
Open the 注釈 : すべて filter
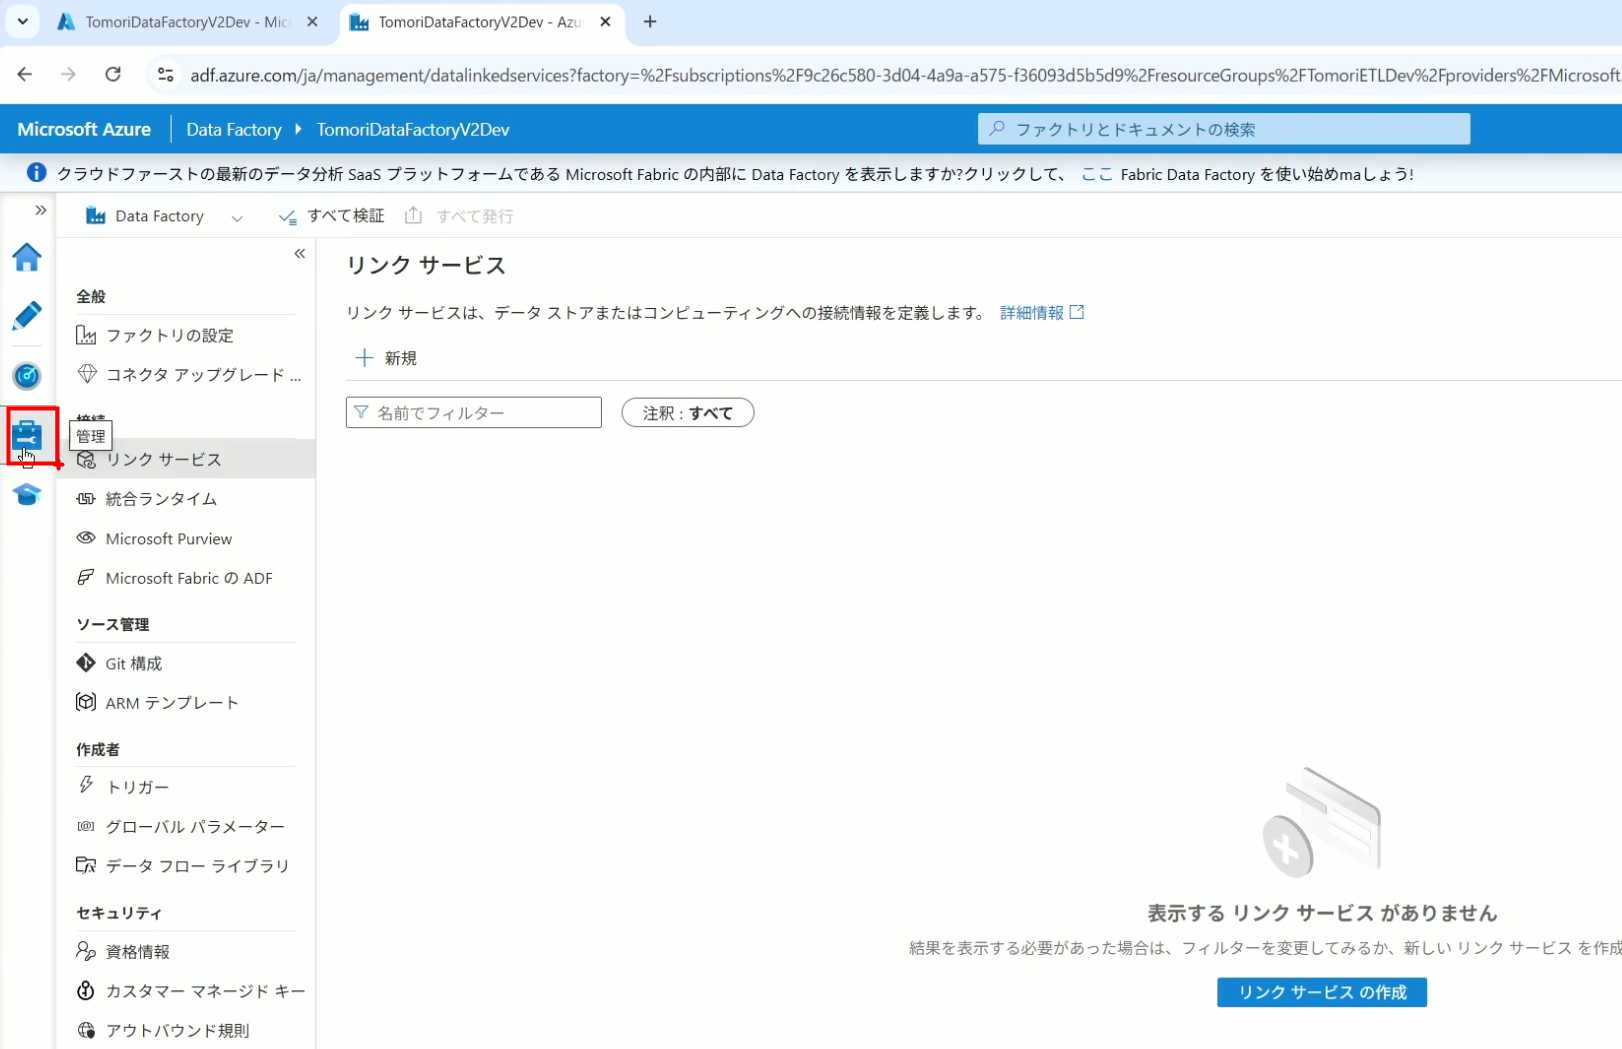tap(687, 413)
